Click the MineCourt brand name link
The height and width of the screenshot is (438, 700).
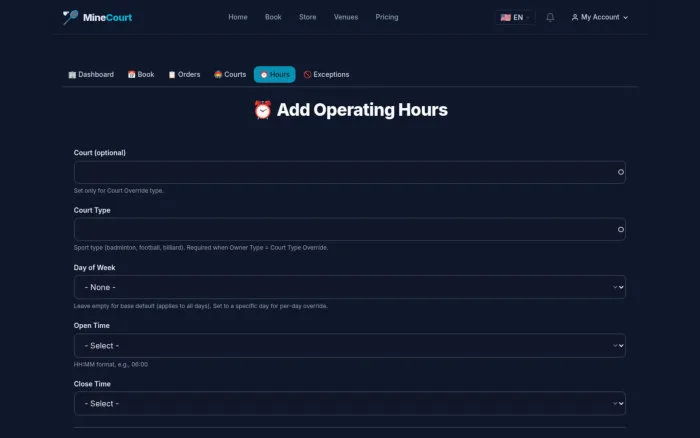107,17
